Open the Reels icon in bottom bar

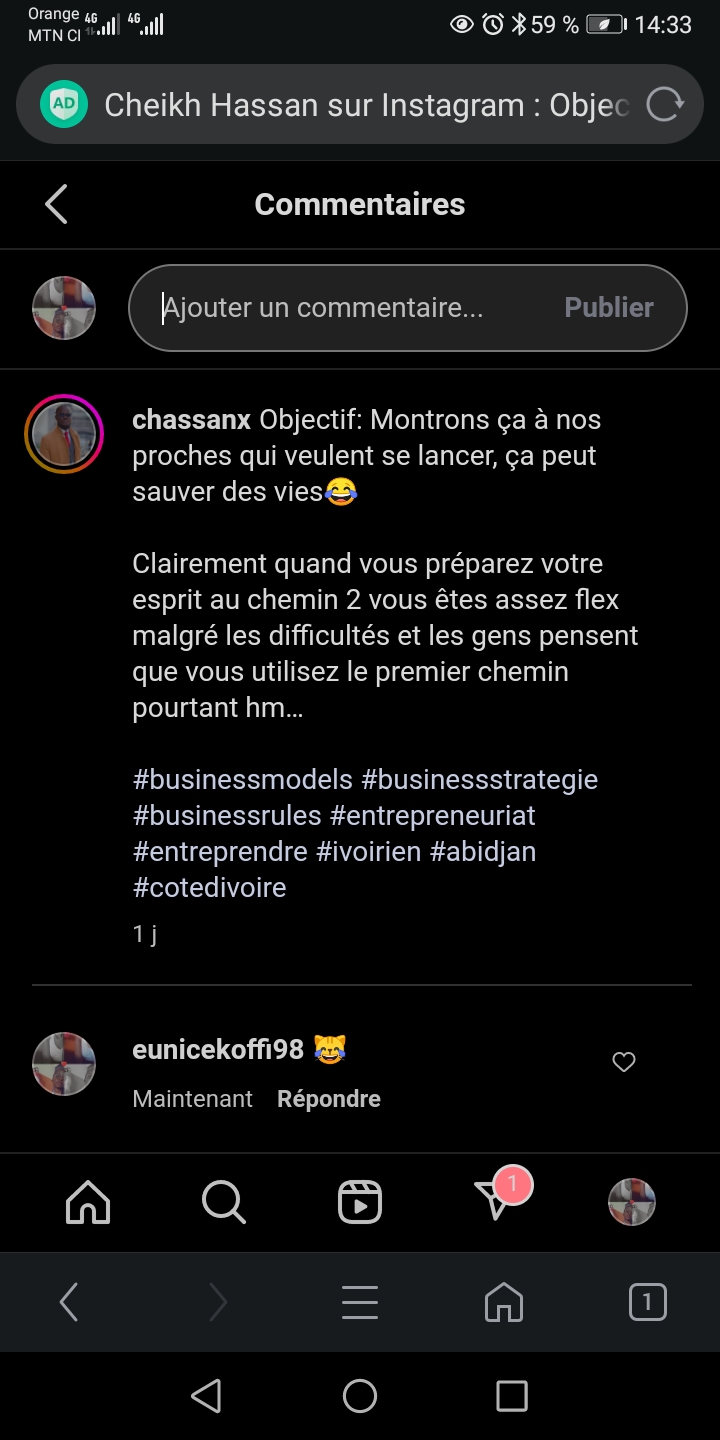[360, 1202]
